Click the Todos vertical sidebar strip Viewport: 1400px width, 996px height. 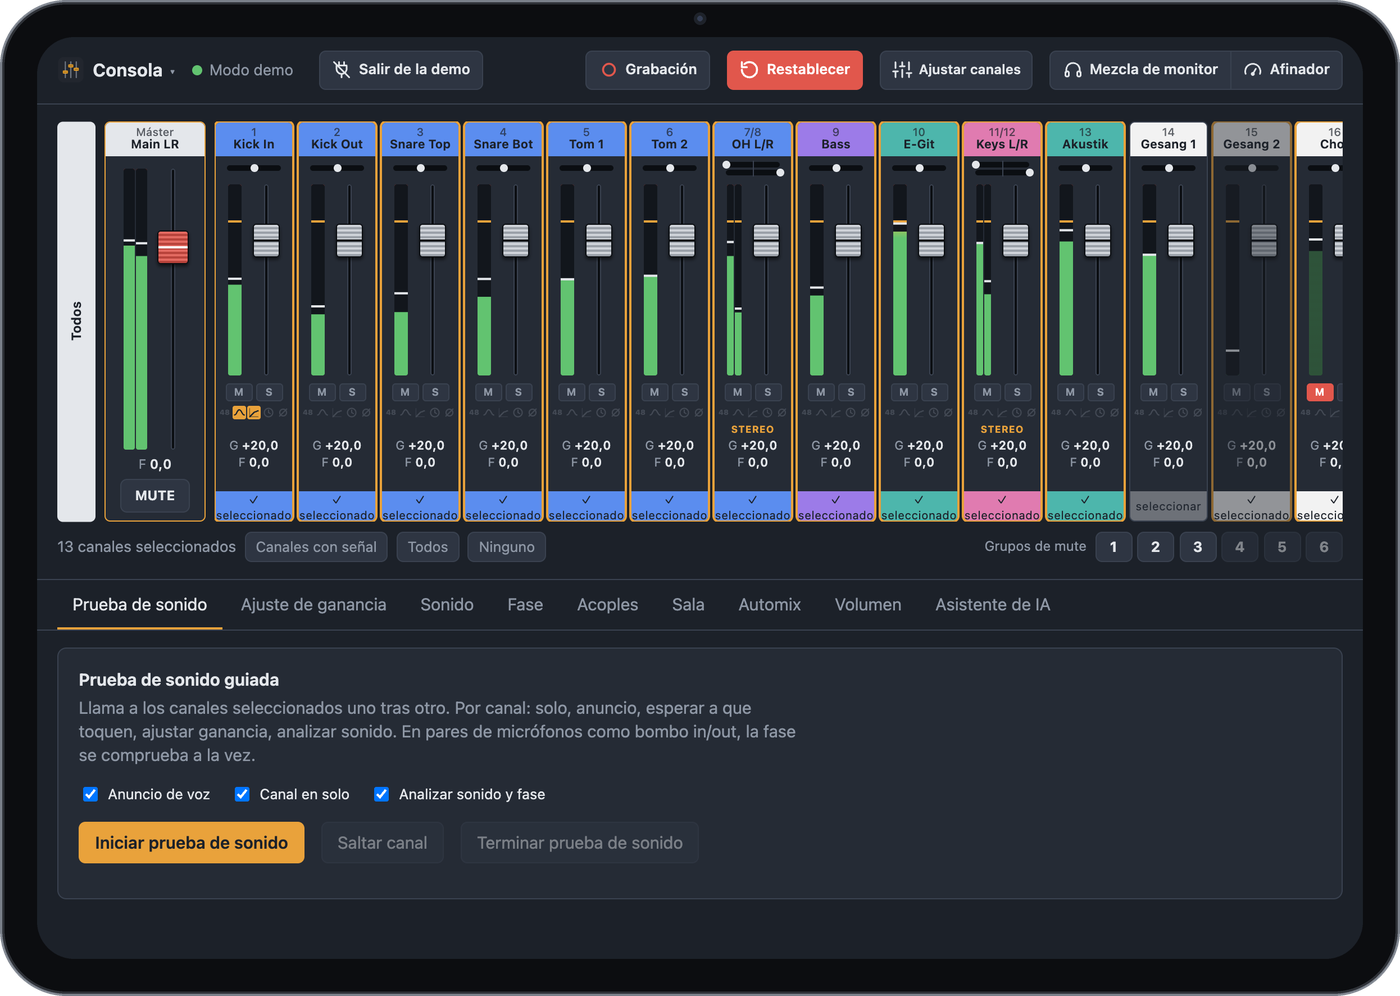click(x=76, y=321)
